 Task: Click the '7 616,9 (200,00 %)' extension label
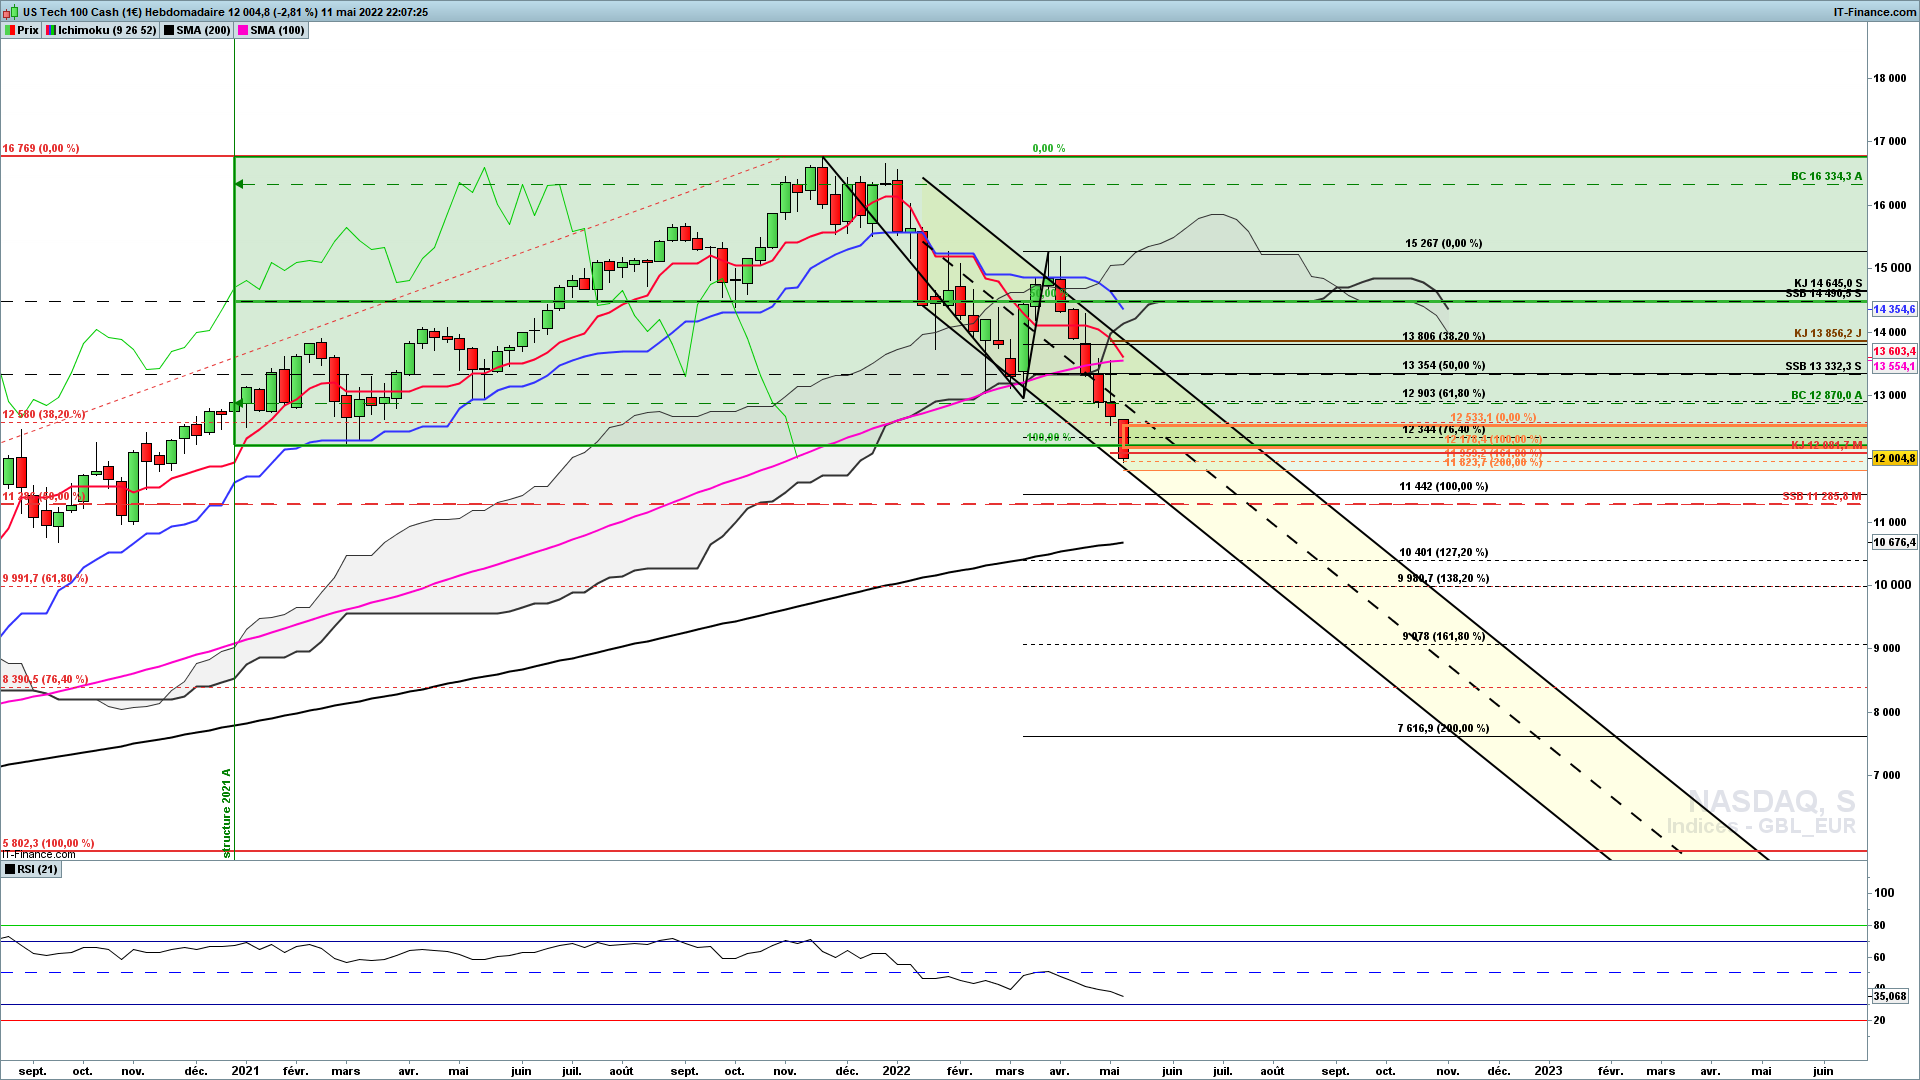pos(1443,728)
